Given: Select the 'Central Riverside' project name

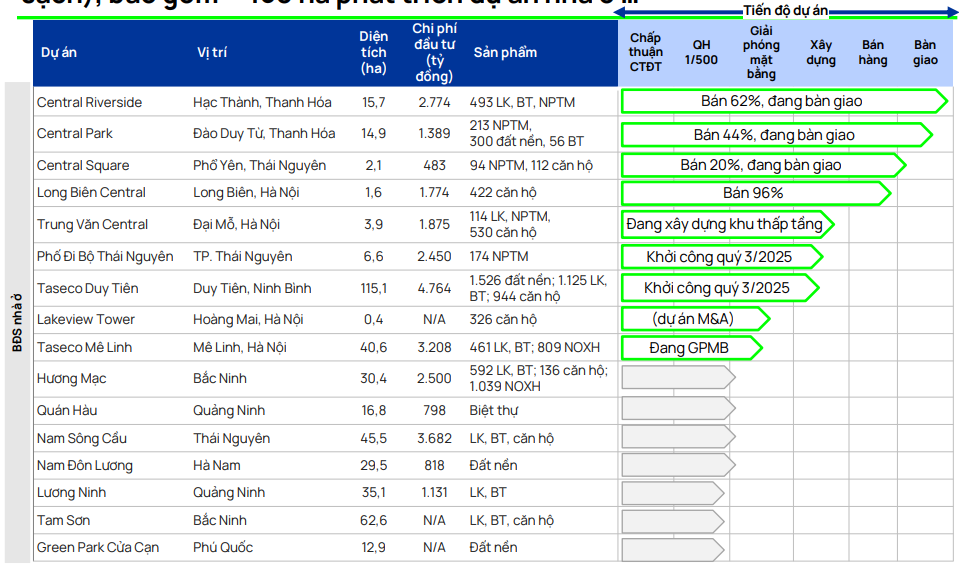Looking at the screenshot, I should click(x=89, y=102).
